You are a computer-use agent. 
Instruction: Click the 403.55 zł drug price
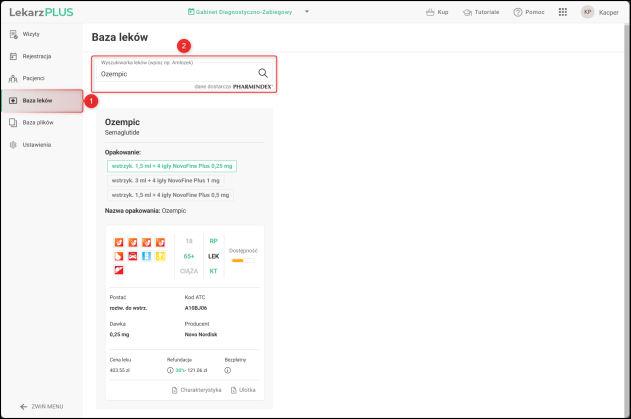coord(120,370)
